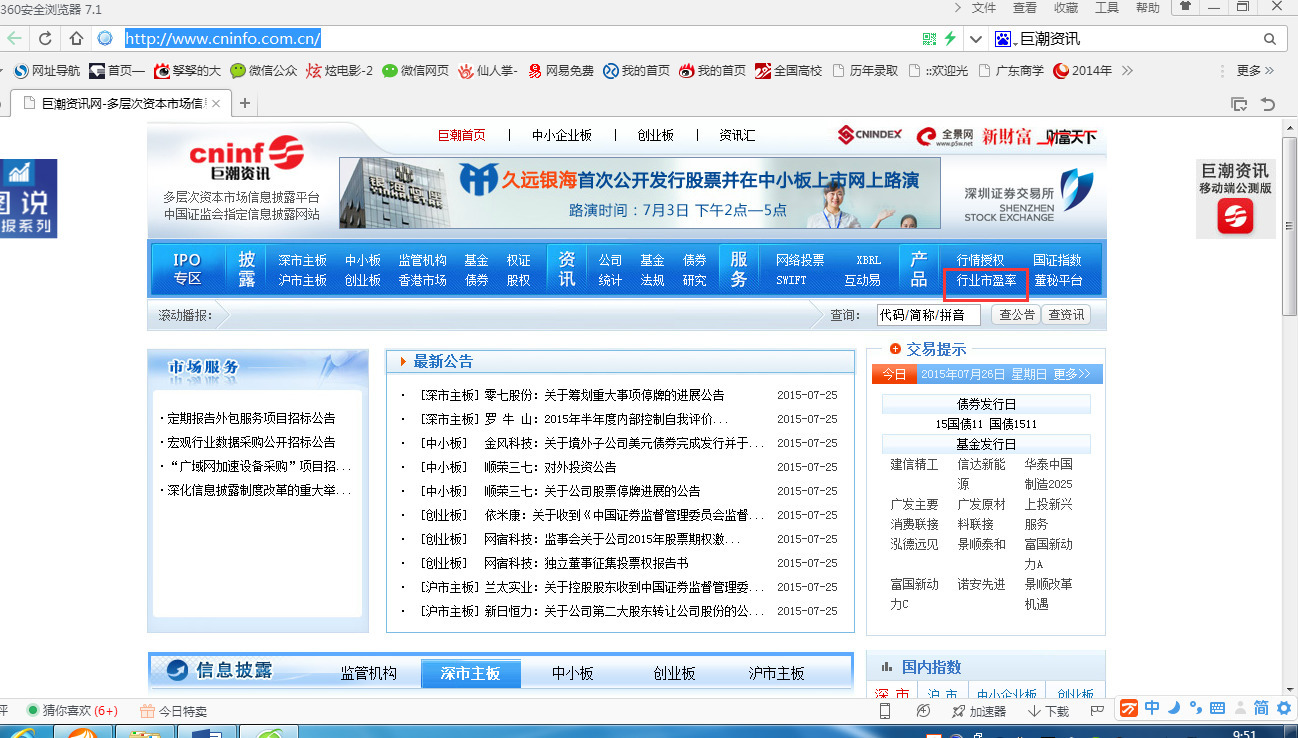Open a new tab with plus button
This screenshot has width=1298, height=738.
click(245, 103)
